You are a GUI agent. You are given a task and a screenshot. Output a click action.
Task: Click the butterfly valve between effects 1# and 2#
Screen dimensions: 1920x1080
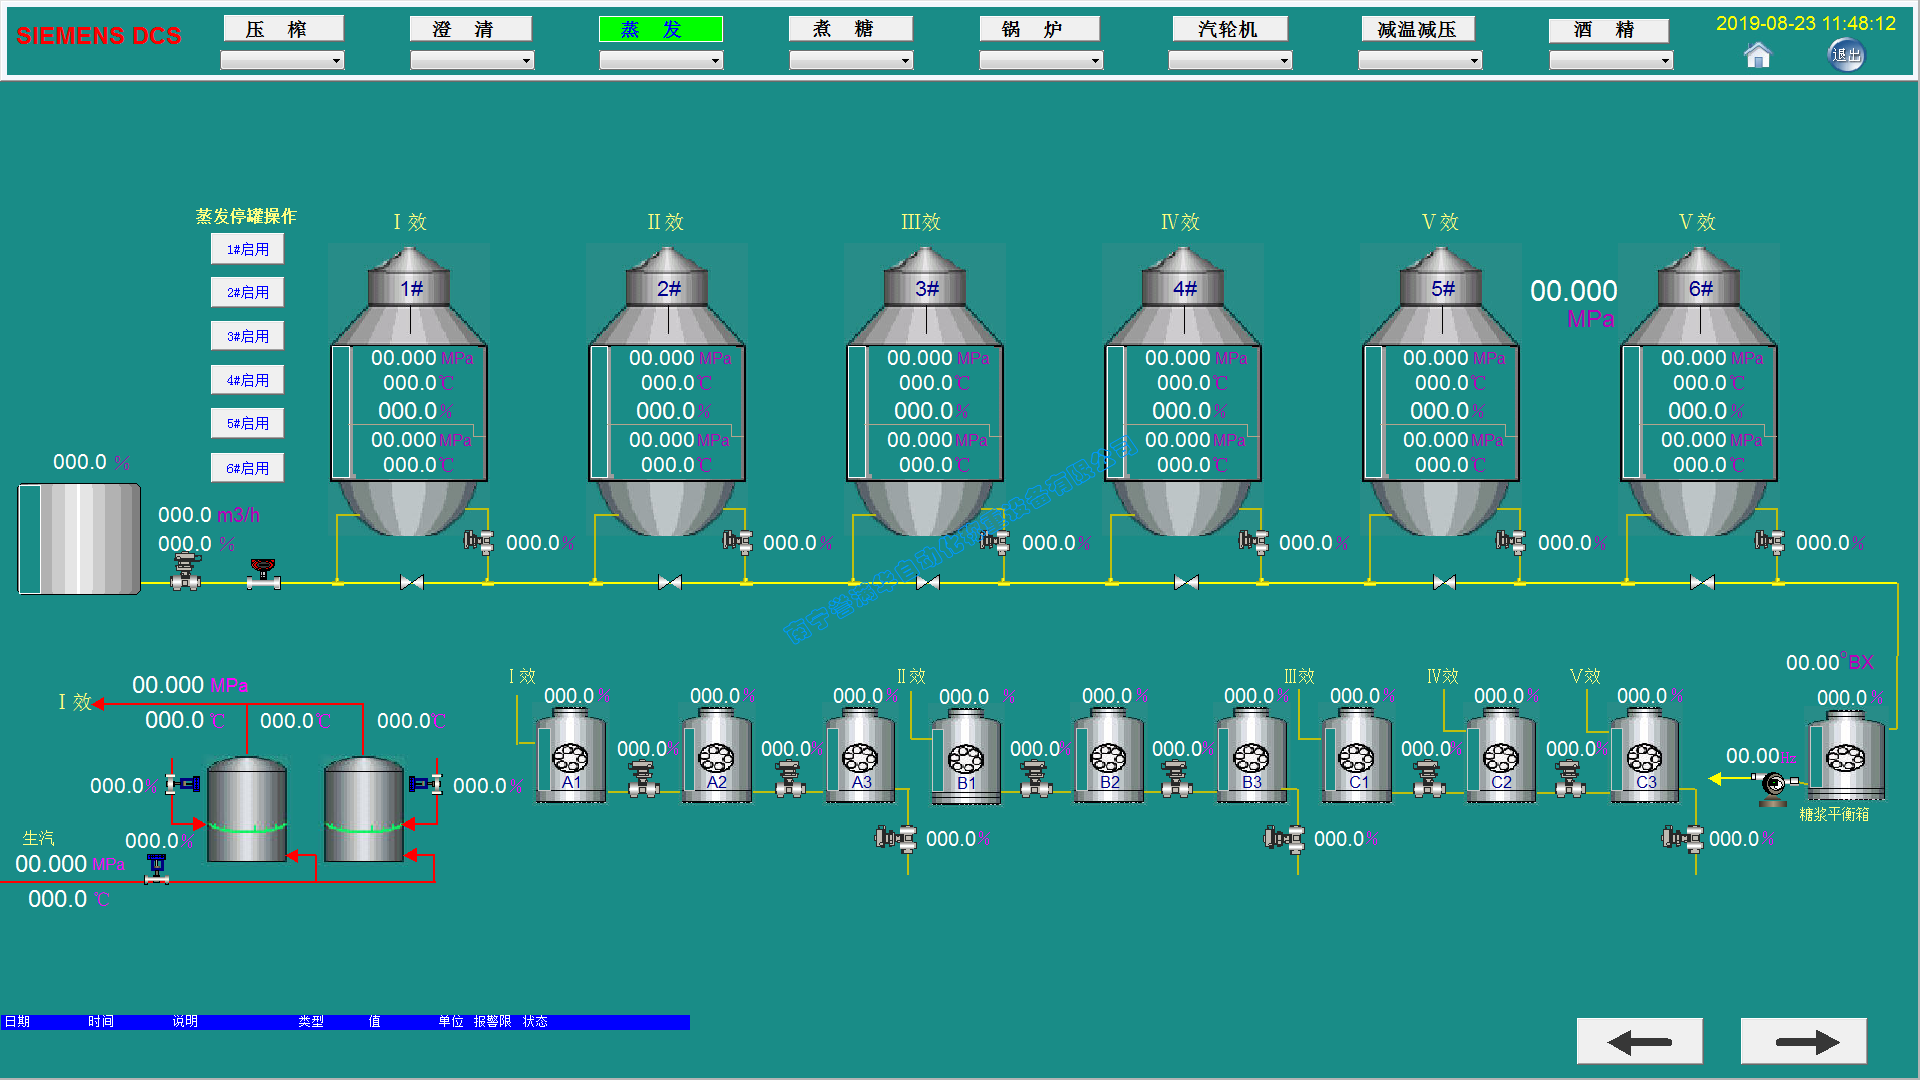pyautogui.click(x=411, y=582)
